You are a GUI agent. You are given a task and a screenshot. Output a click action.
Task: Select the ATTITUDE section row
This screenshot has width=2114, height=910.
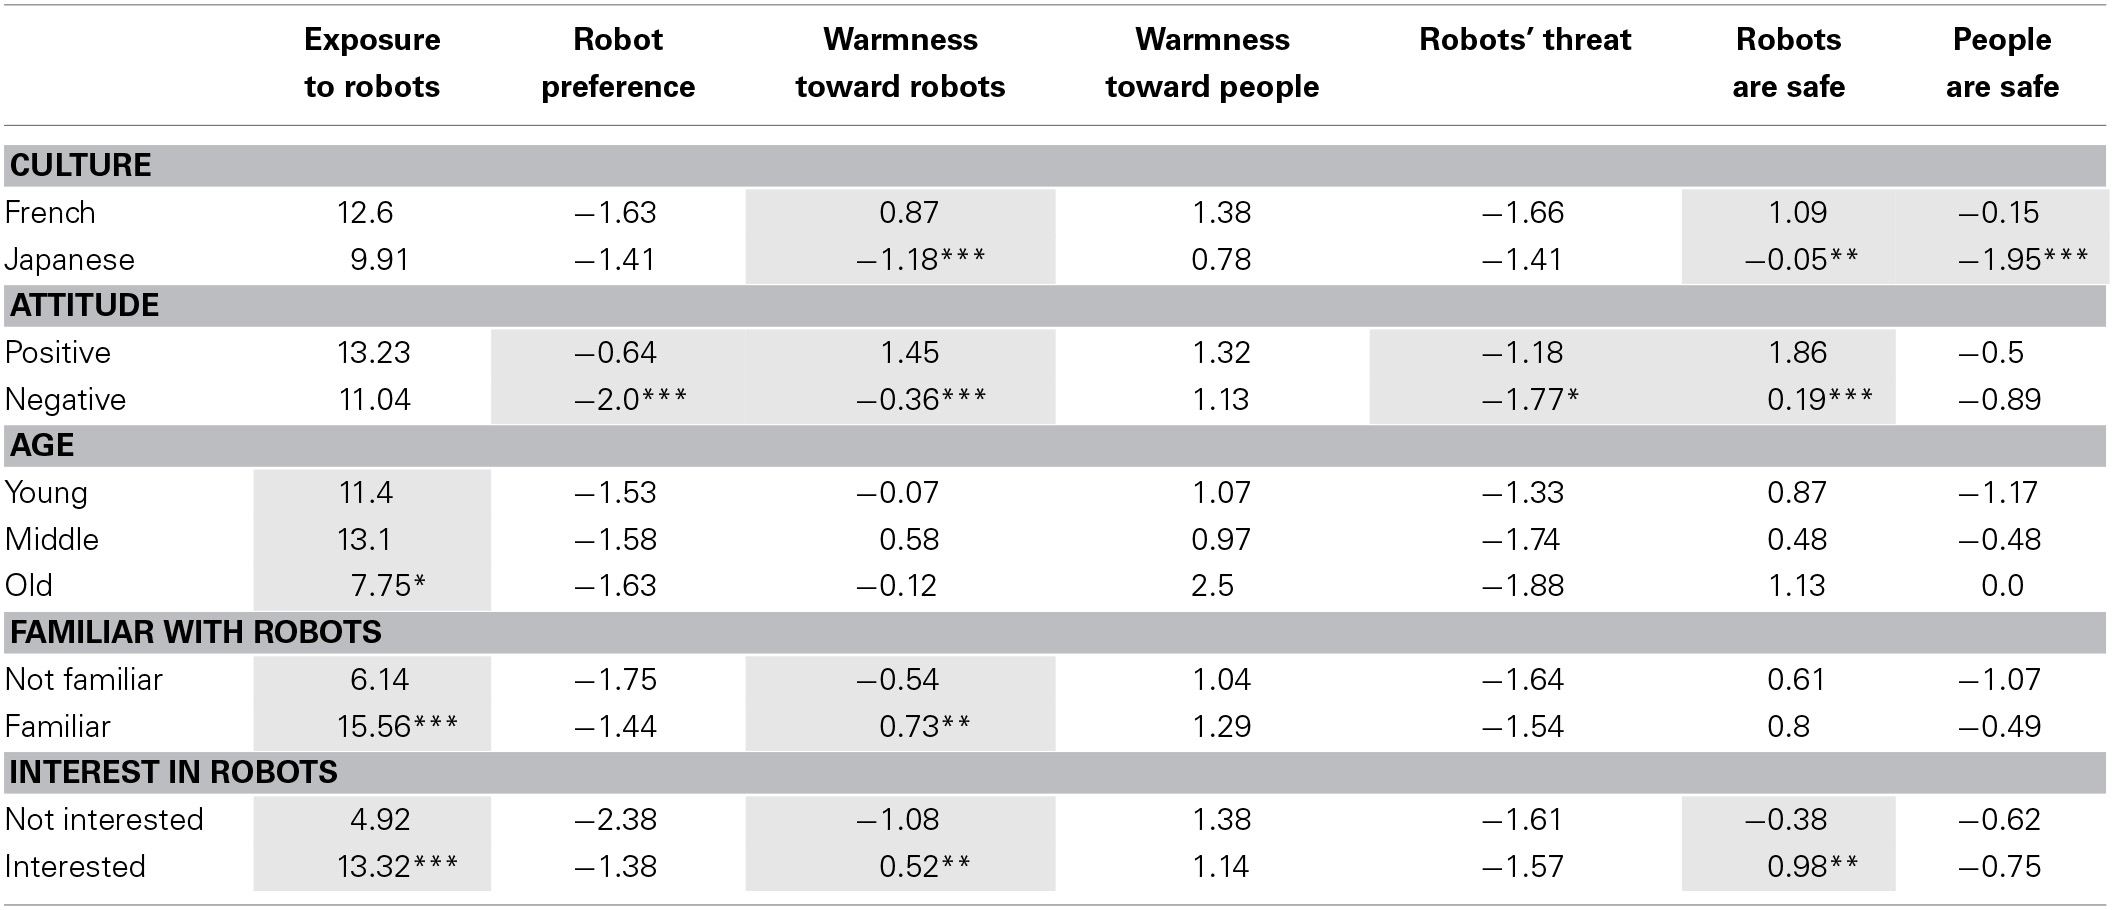coord(1055,306)
